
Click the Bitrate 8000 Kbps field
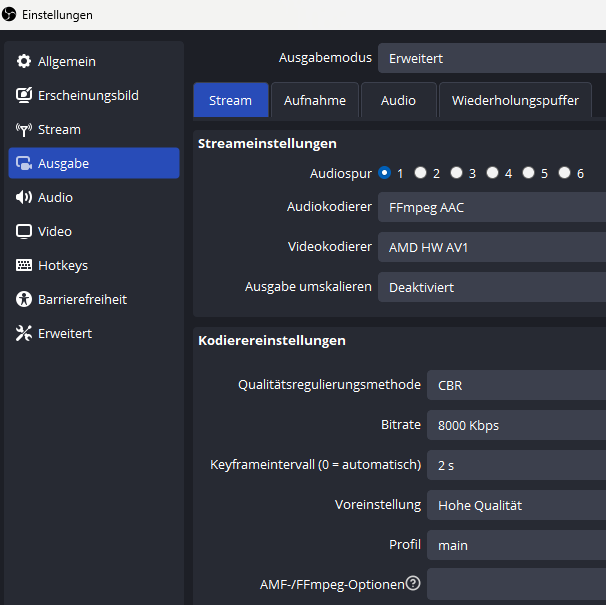[x=516, y=425]
